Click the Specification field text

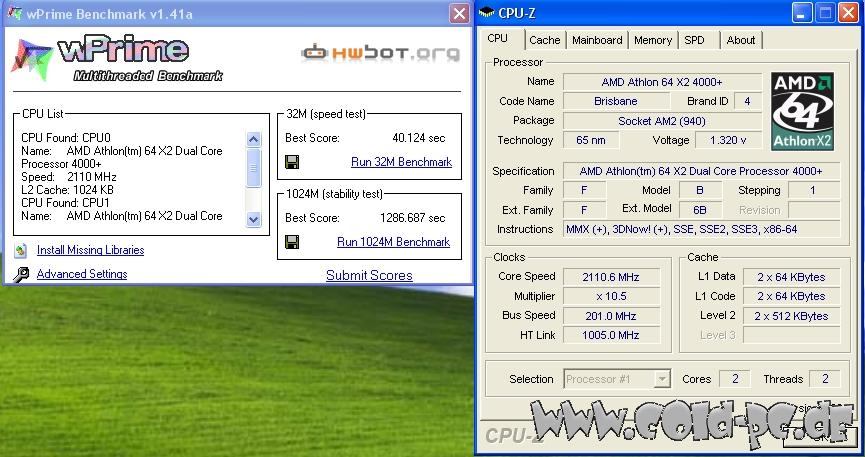click(701, 171)
